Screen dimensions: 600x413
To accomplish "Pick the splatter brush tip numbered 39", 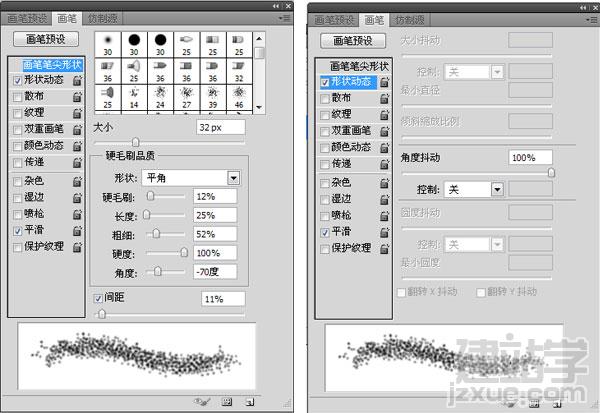I will (213, 97).
